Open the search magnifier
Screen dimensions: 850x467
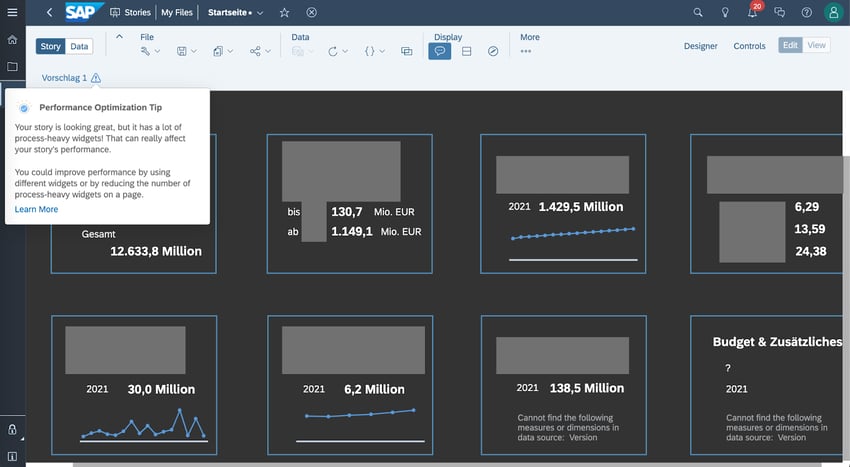click(698, 12)
